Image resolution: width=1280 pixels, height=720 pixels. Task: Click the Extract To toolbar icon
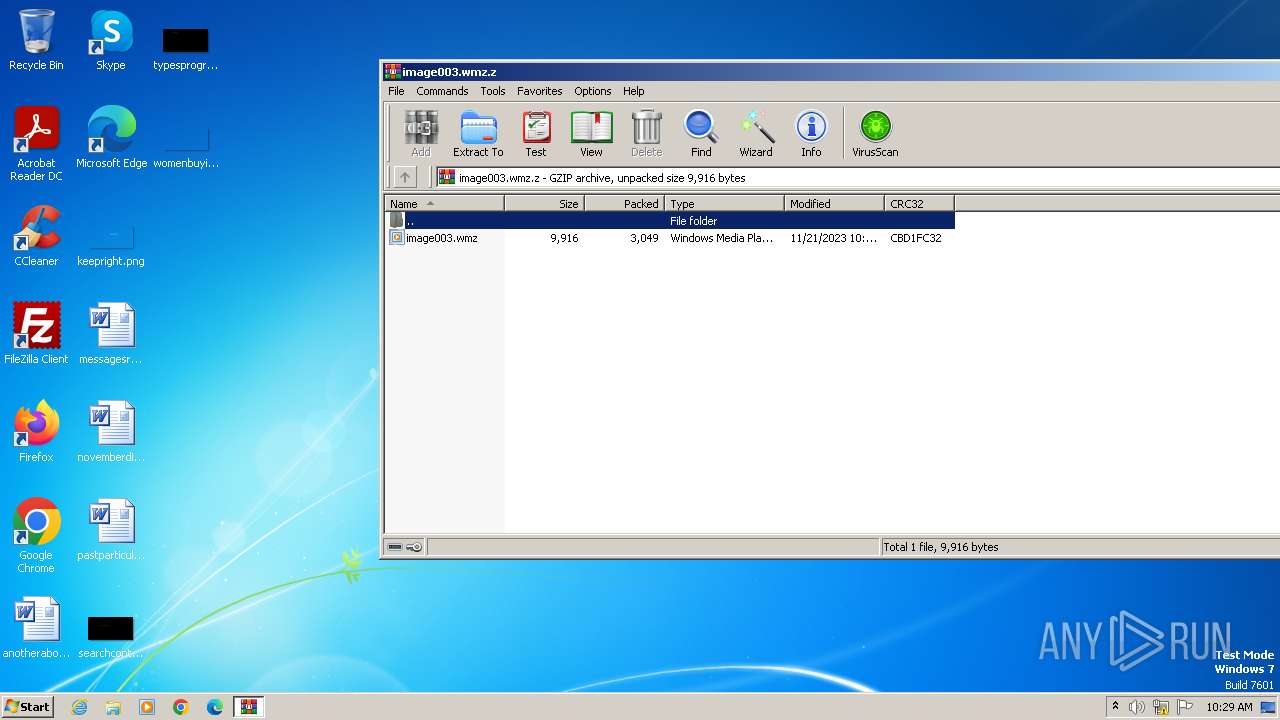[x=478, y=134]
